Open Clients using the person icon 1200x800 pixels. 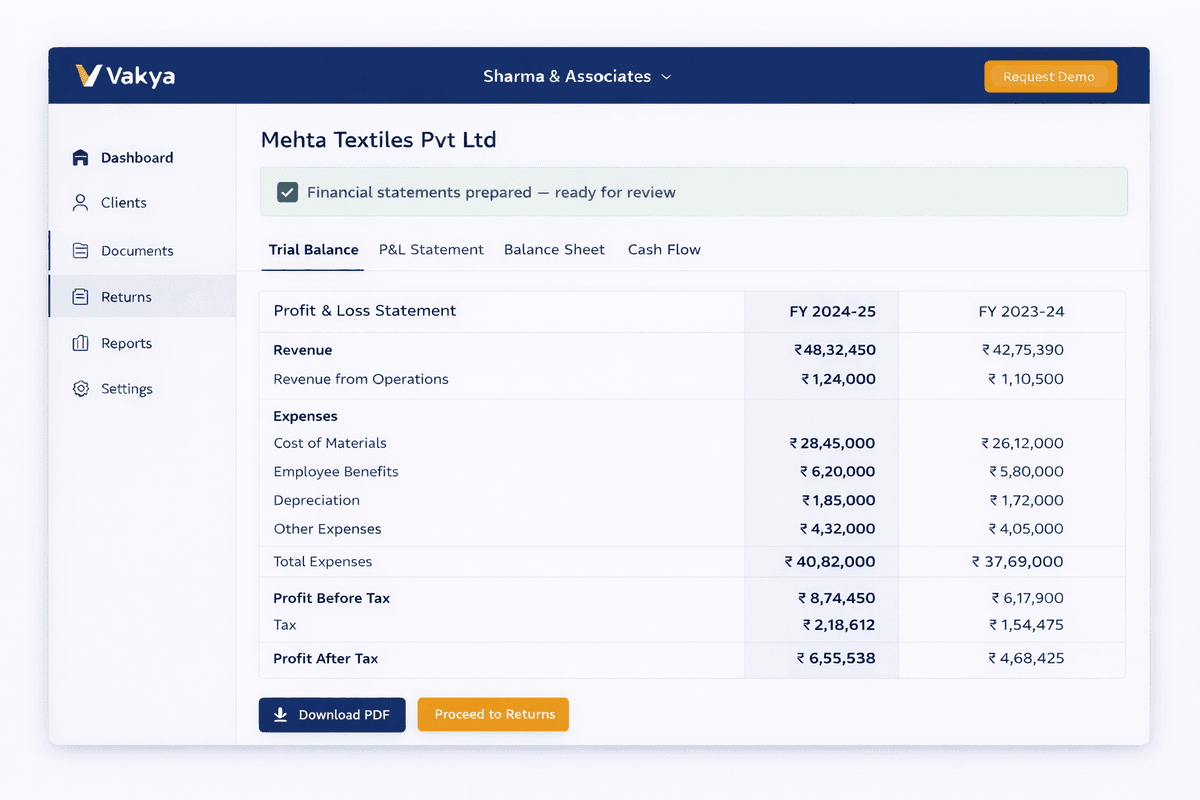80,202
